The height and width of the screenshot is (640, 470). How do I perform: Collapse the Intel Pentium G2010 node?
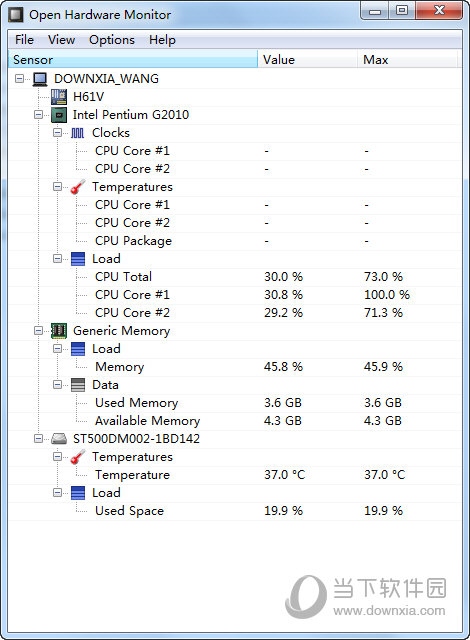pyautogui.click(x=38, y=115)
